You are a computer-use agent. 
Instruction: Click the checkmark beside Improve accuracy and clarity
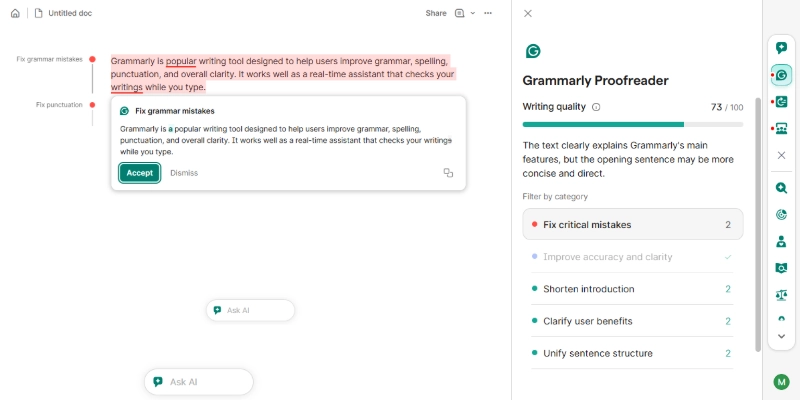(728, 257)
